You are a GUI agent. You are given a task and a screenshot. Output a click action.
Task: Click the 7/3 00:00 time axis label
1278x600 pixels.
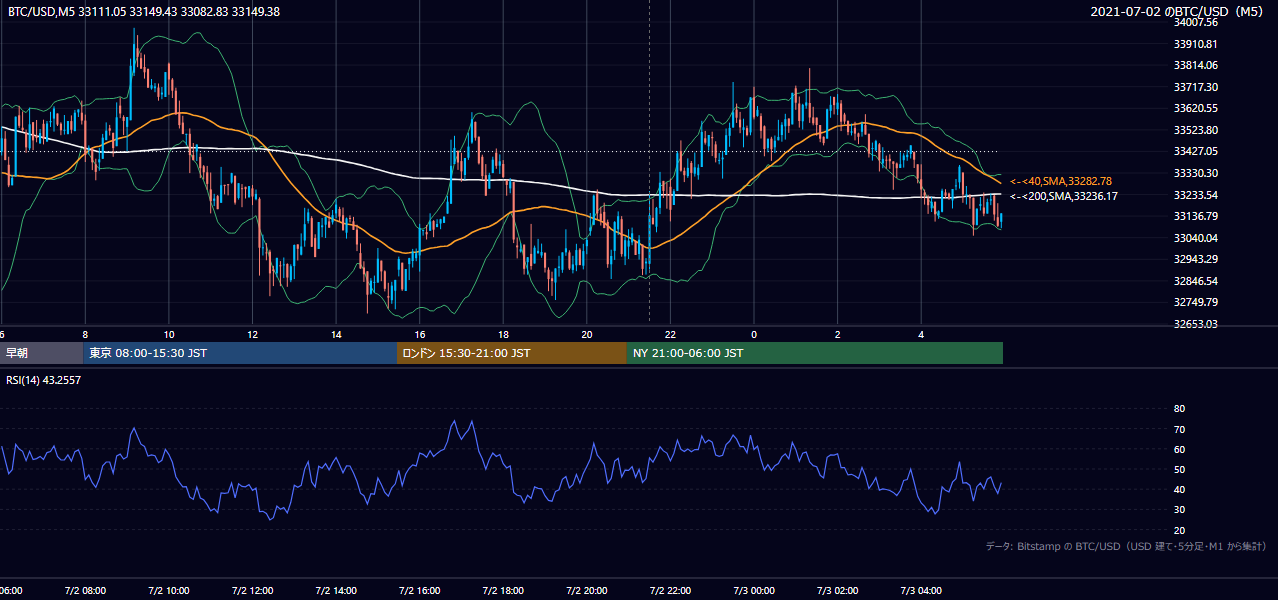click(x=754, y=591)
